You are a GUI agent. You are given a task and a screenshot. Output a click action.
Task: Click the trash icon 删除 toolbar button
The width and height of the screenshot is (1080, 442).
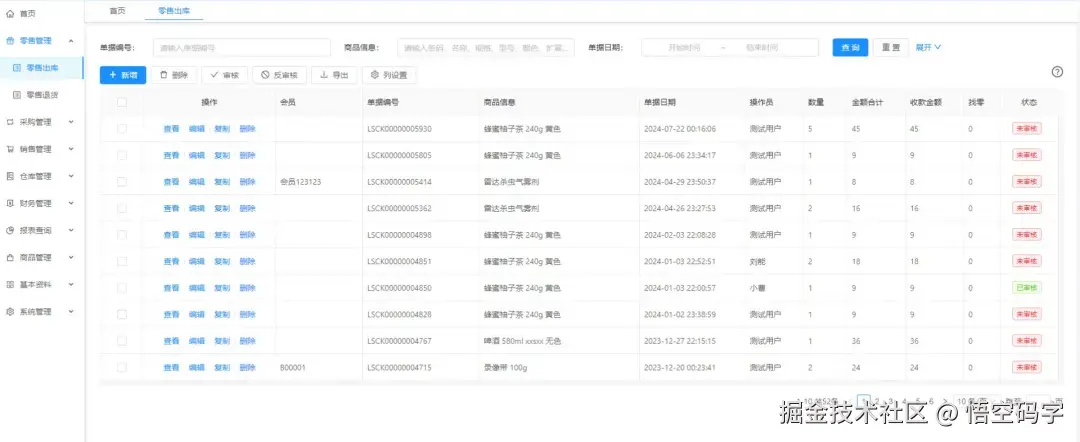(x=174, y=75)
